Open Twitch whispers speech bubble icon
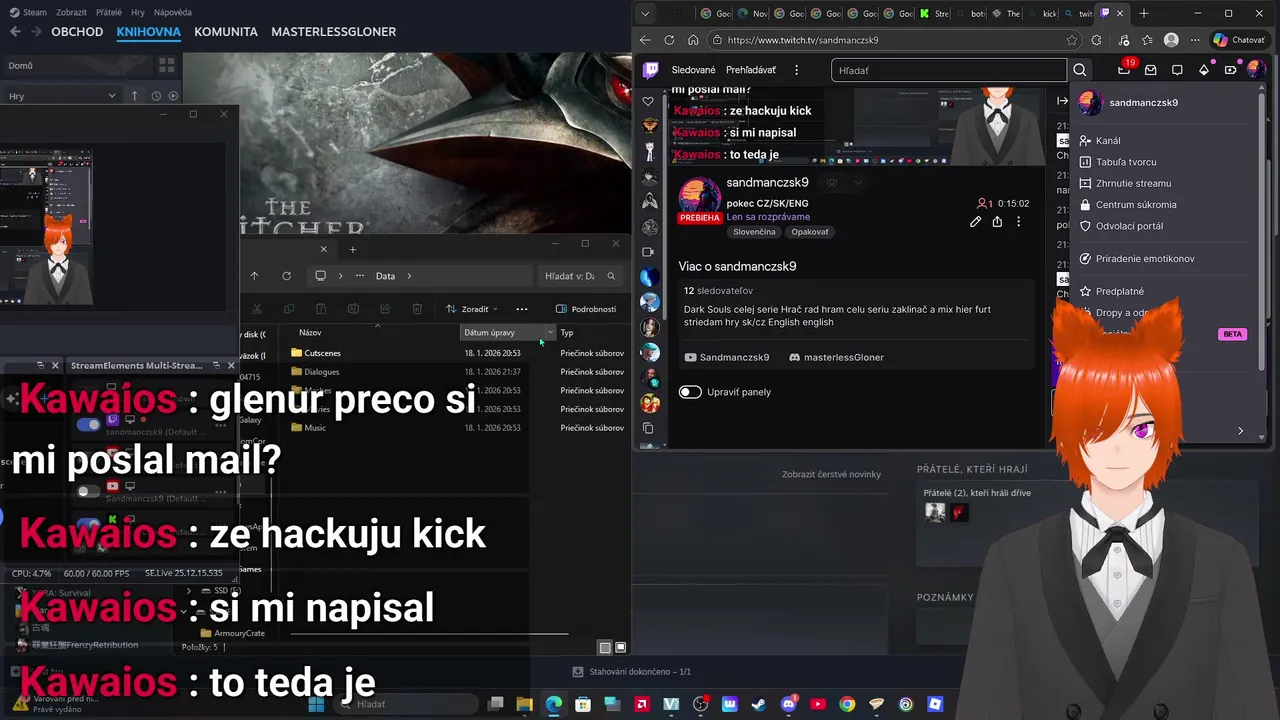Screen dimensions: 1280x720 [x=1177, y=70]
